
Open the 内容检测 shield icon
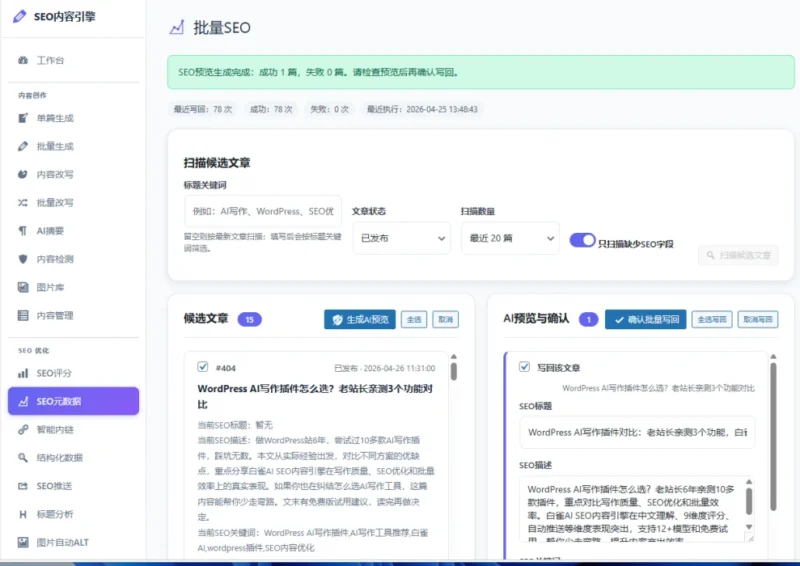click(23, 259)
